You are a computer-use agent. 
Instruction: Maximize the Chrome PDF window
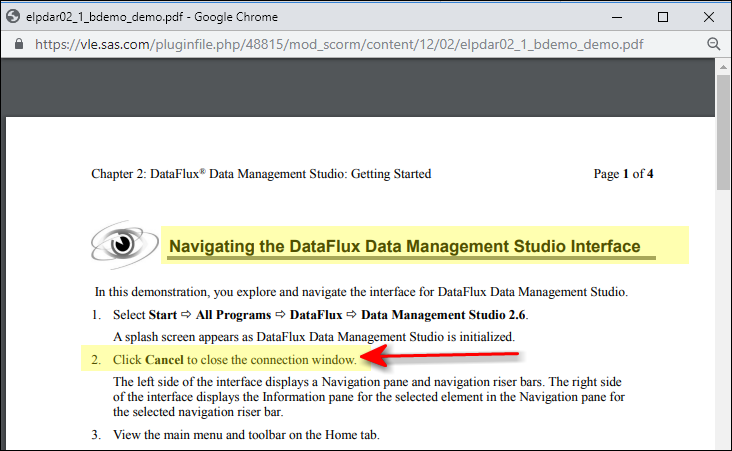click(663, 17)
